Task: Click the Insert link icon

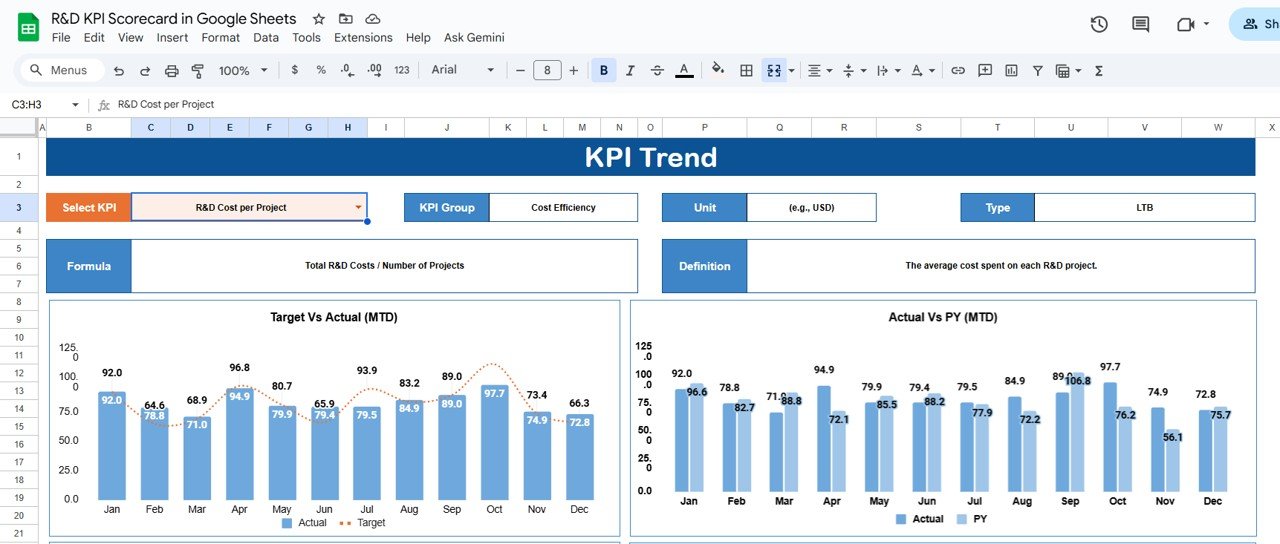Action: pos(958,71)
